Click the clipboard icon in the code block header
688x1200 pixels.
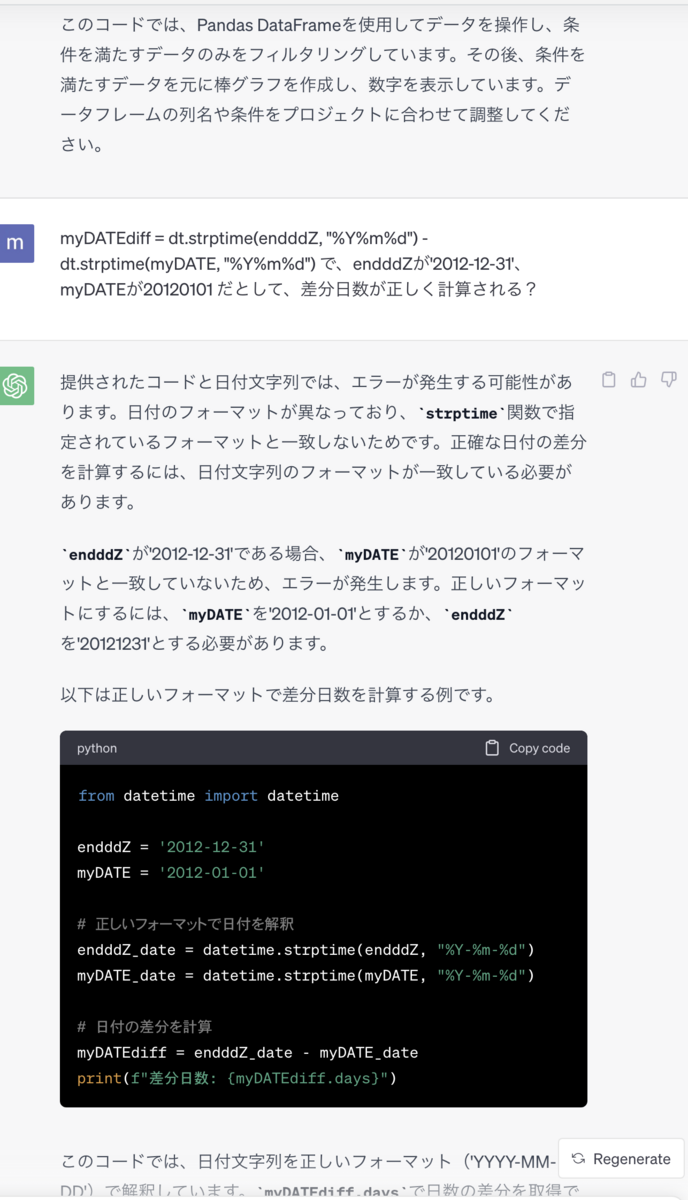491,748
